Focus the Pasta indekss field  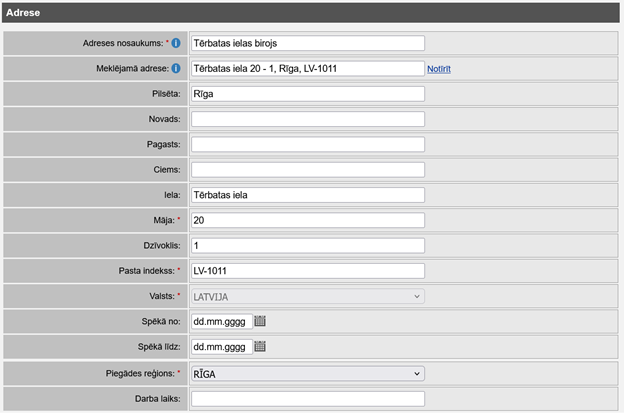tap(307, 271)
